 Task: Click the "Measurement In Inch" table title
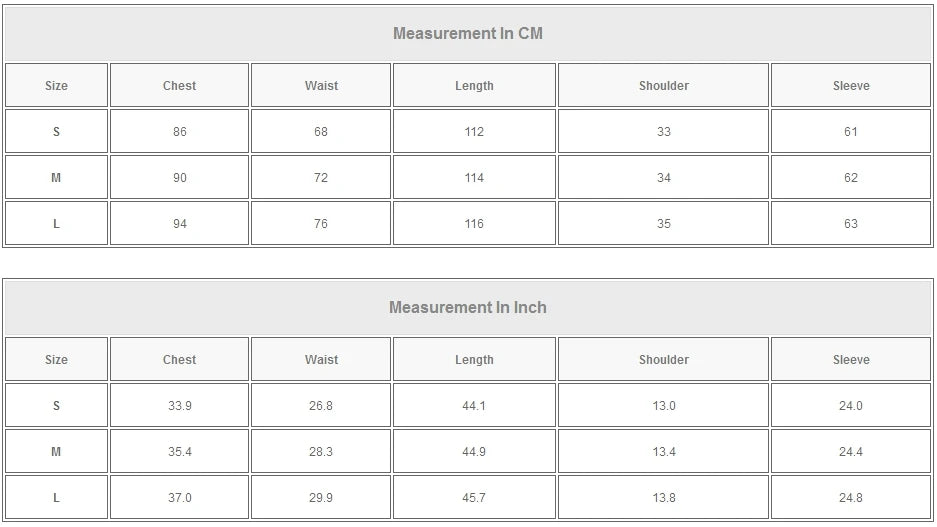(467, 307)
